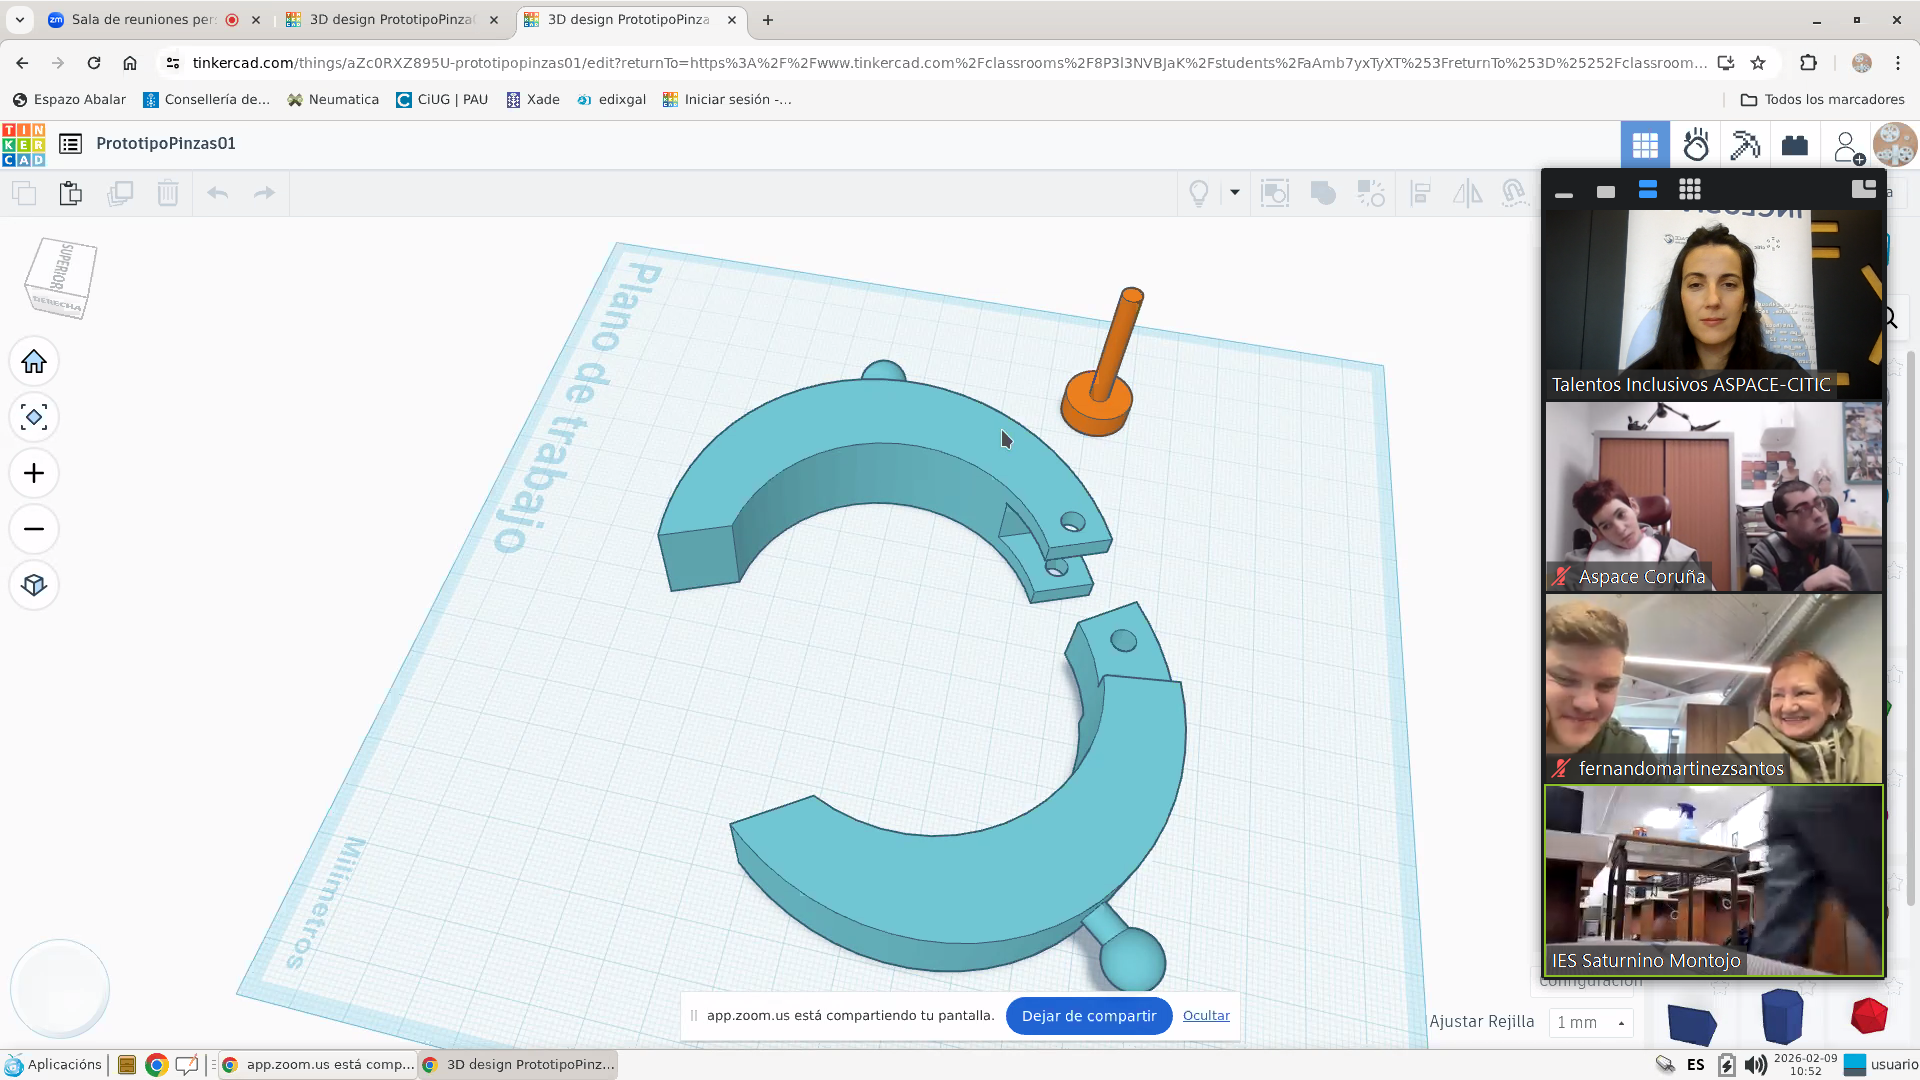Select the red polyhedron shape swatch
This screenshot has width=1920, height=1080.
[1868, 1016]
